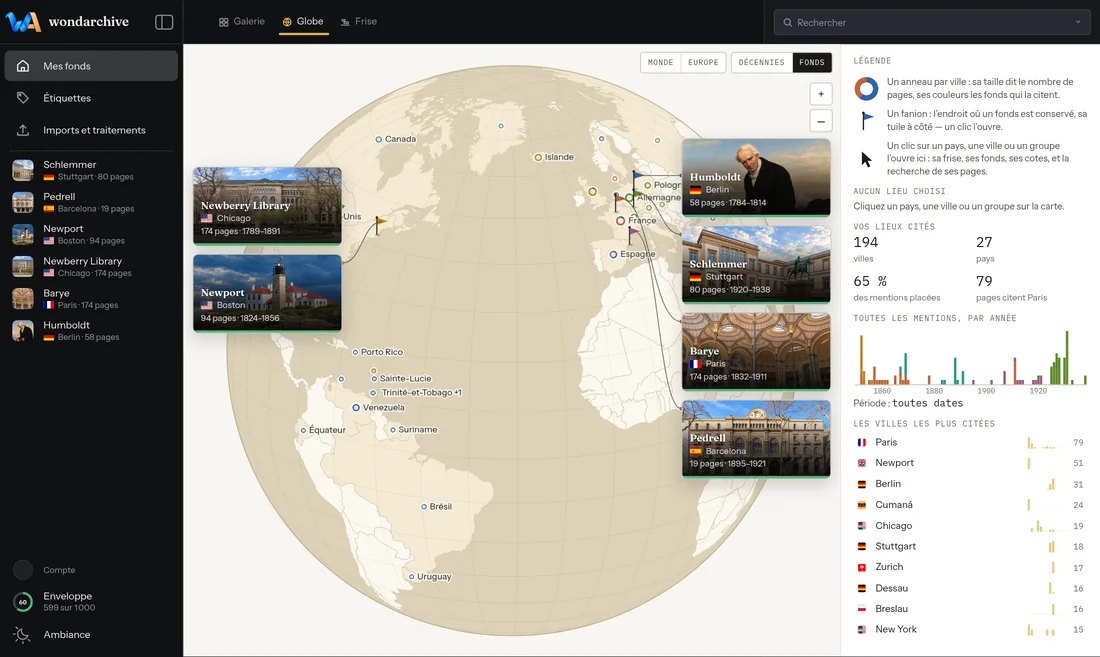The height and width of the screenshot is (657, 1100).
Task: Click the Porto Rico marker on the globe
Action: 355,352
